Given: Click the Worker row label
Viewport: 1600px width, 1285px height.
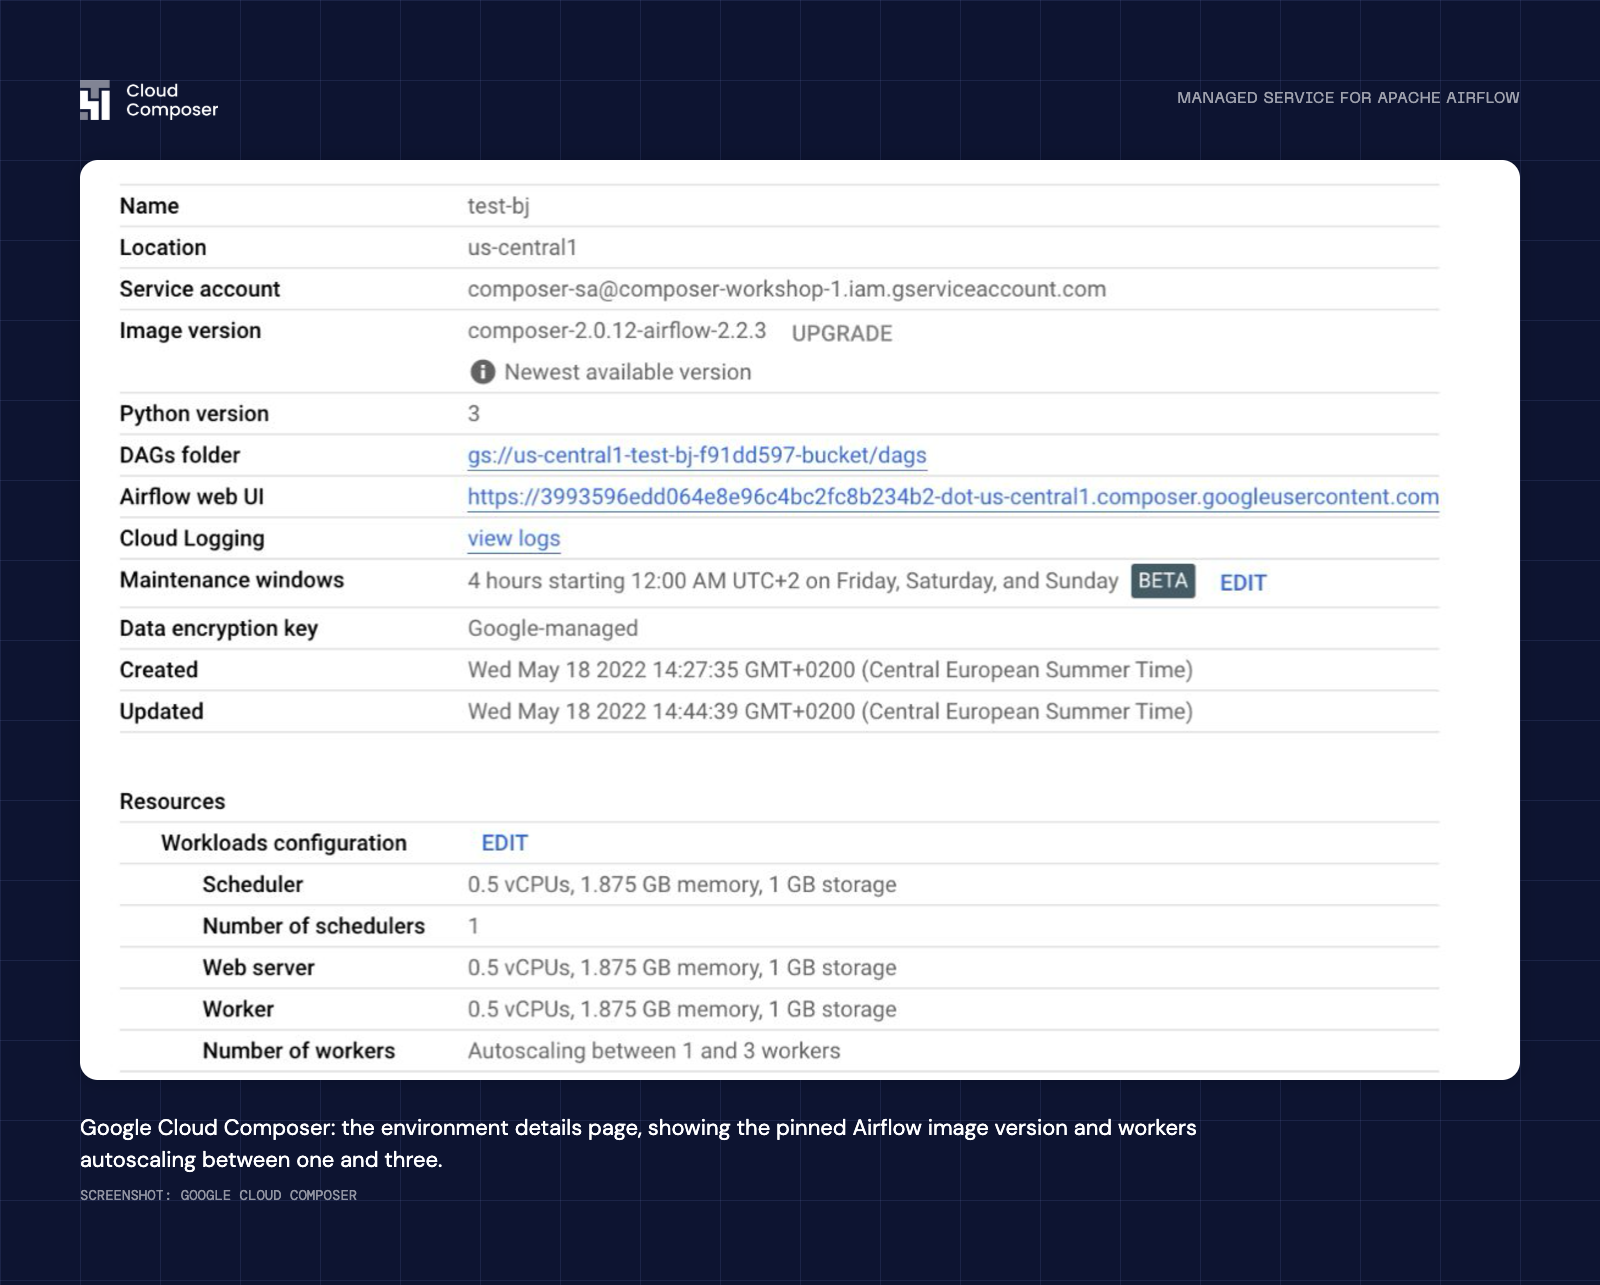Looking at the screenshot, I should (238, 1009).
